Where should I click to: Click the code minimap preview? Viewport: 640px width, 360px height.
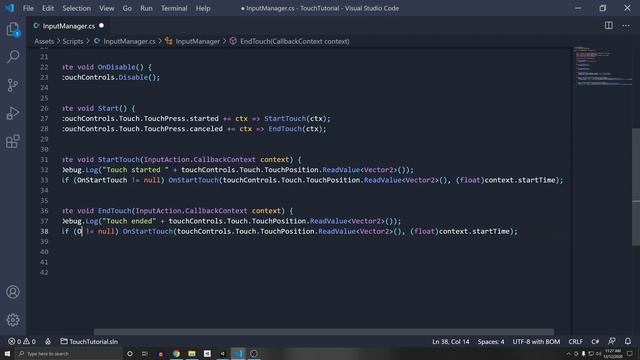click(602, 66)
